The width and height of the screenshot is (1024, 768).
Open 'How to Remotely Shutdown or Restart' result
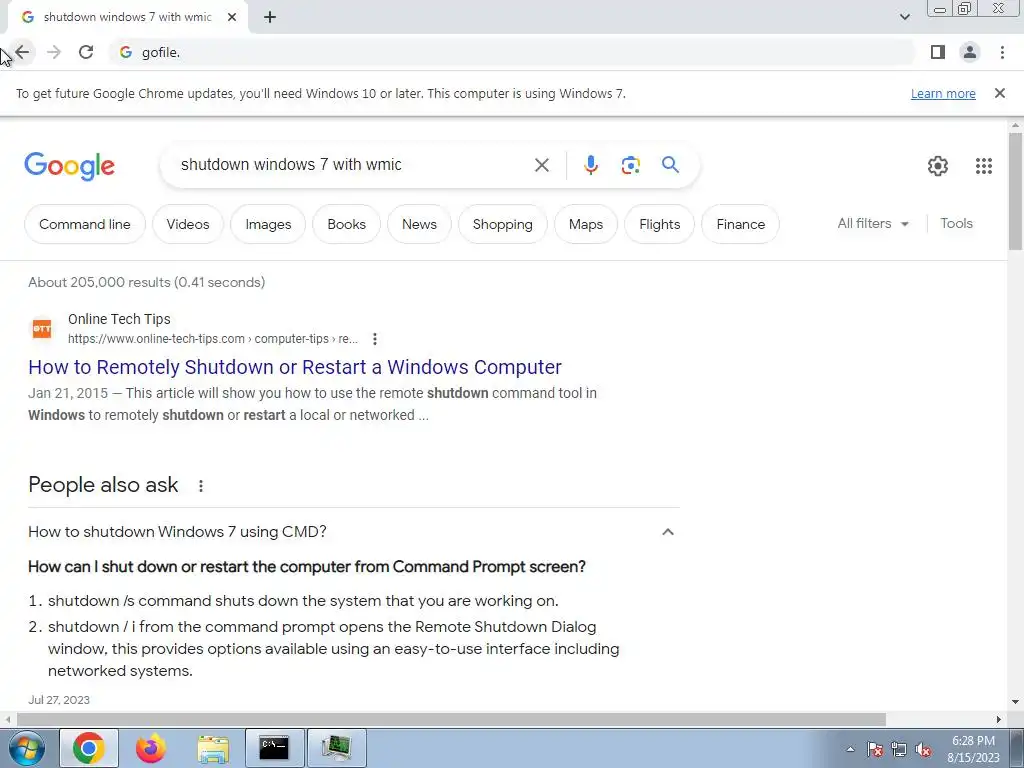pyautogui.click(x=295, y=367)
